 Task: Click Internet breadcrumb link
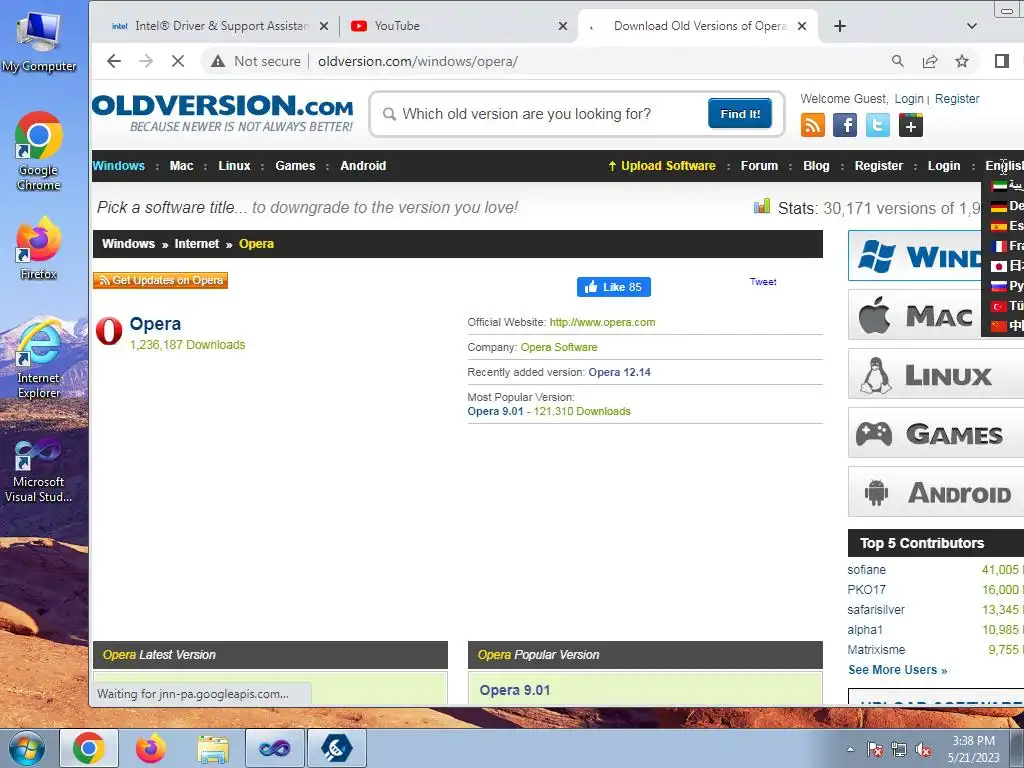(197, 244)
